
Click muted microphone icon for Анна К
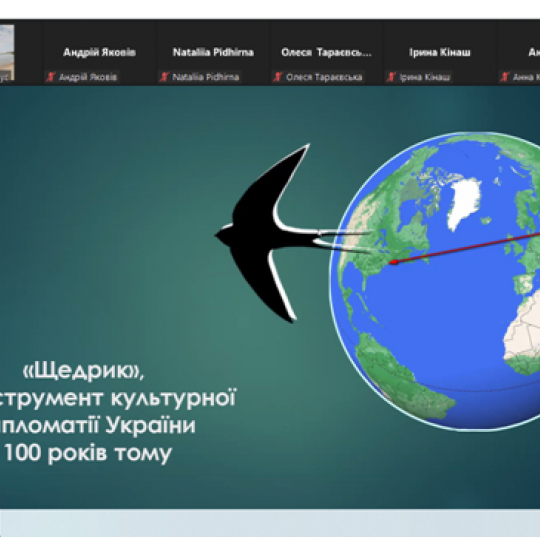point(505,77)
